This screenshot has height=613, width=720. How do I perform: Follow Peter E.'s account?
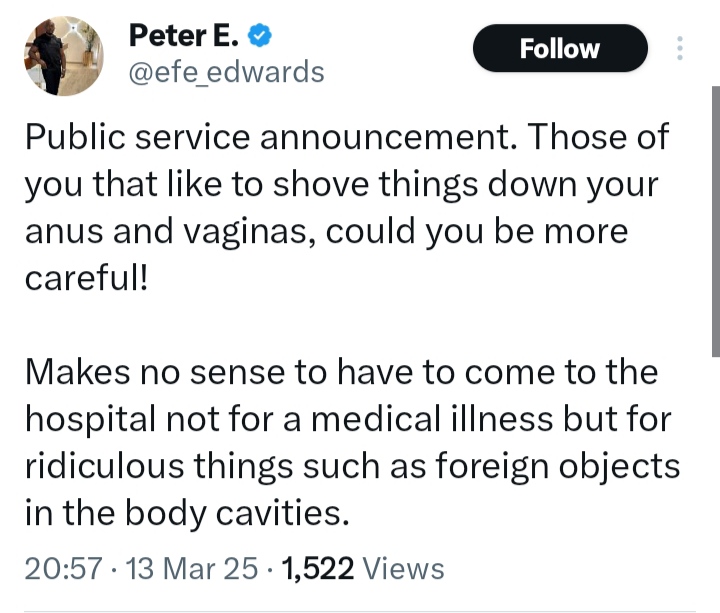(x=560, y=49)
